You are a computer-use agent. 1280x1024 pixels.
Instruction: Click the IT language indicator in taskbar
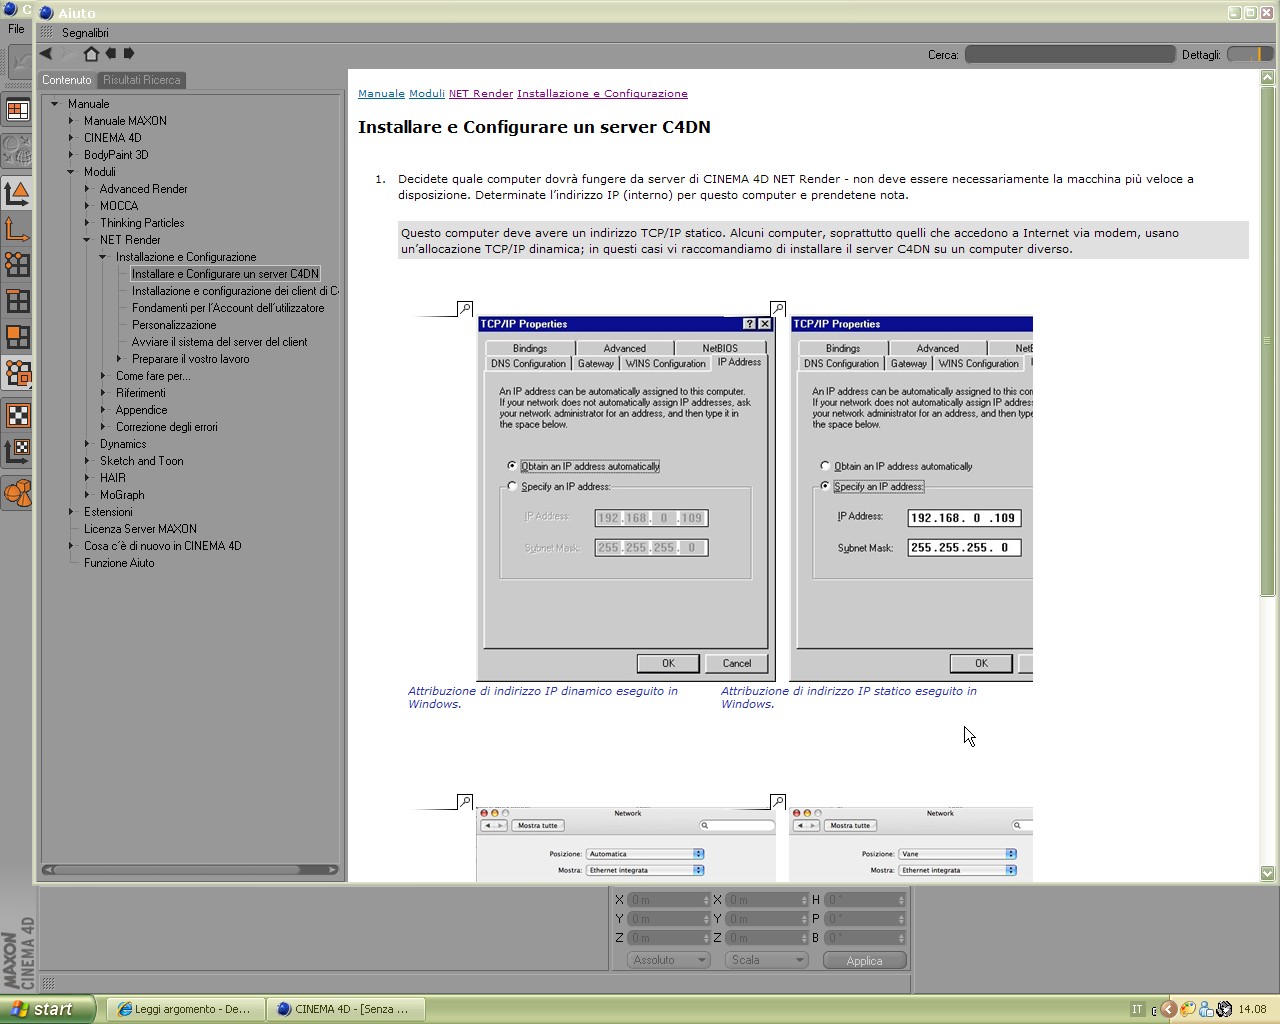[x=1137, y=1009]
